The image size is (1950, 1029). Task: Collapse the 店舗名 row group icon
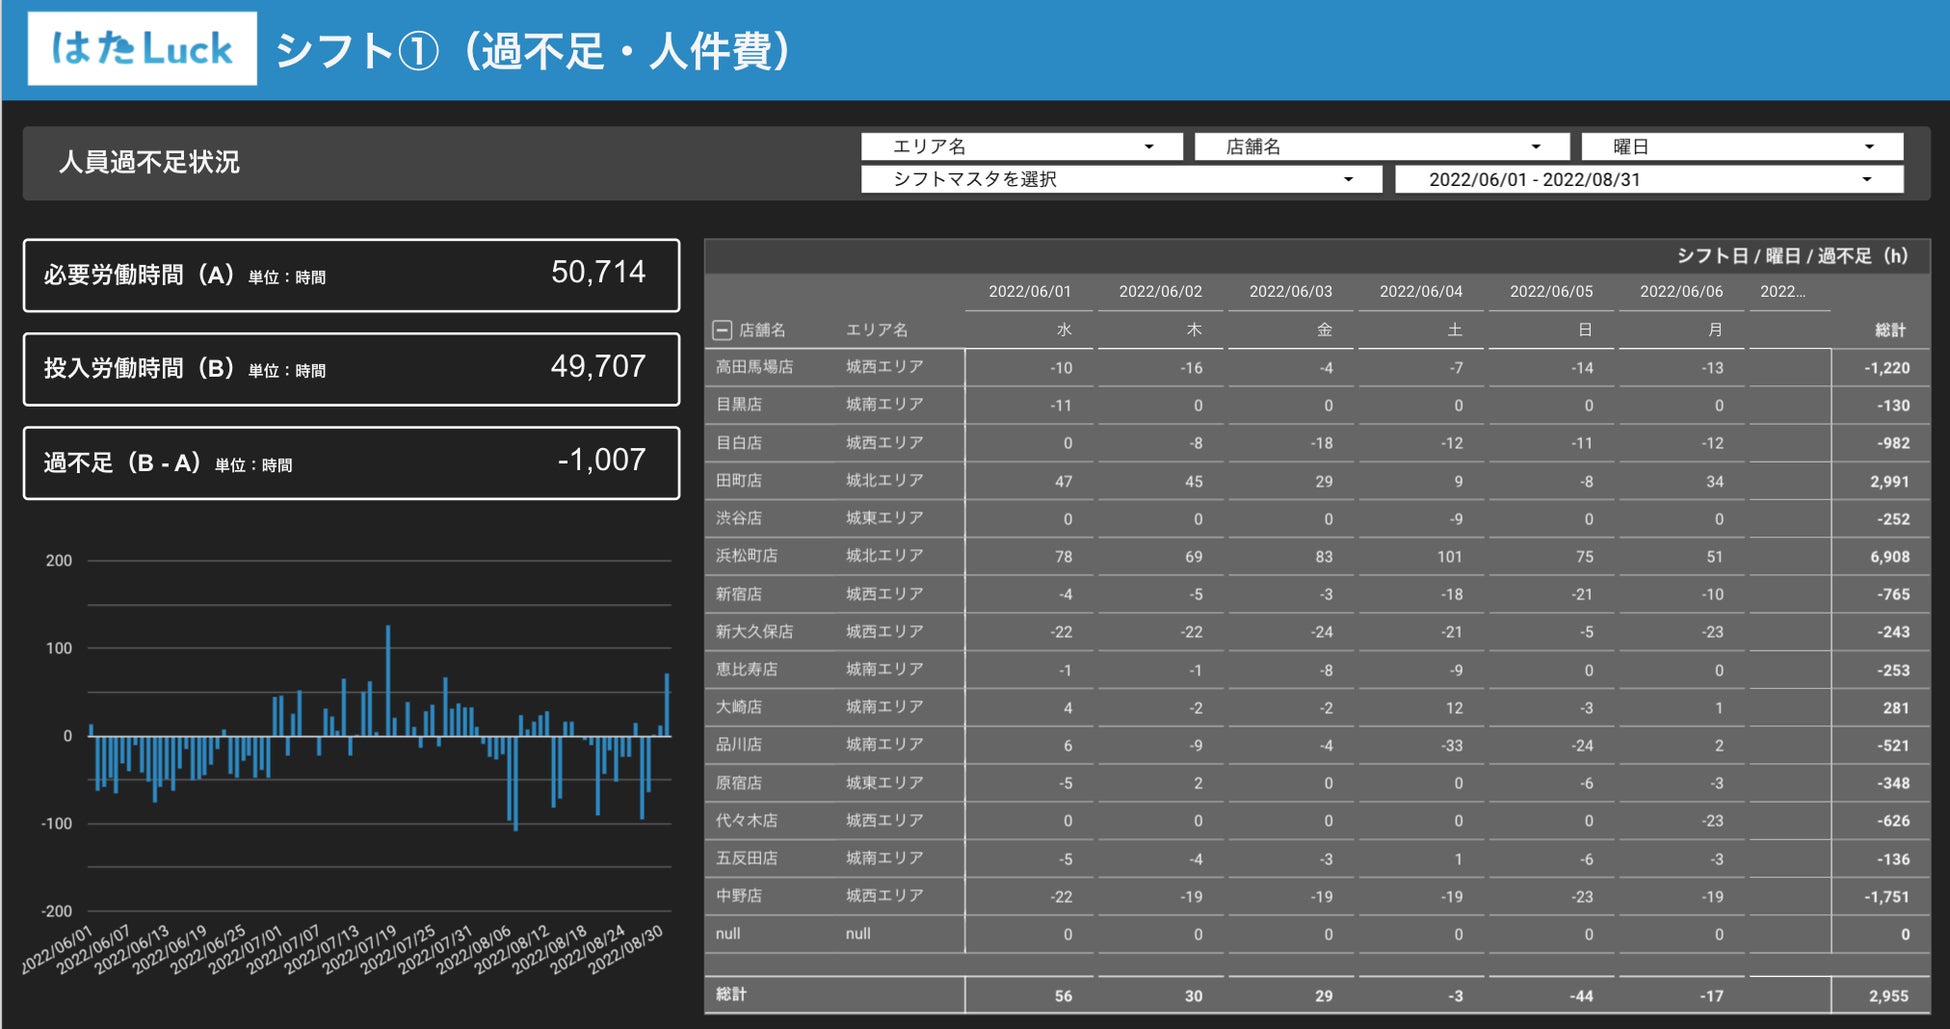point(722,330)
